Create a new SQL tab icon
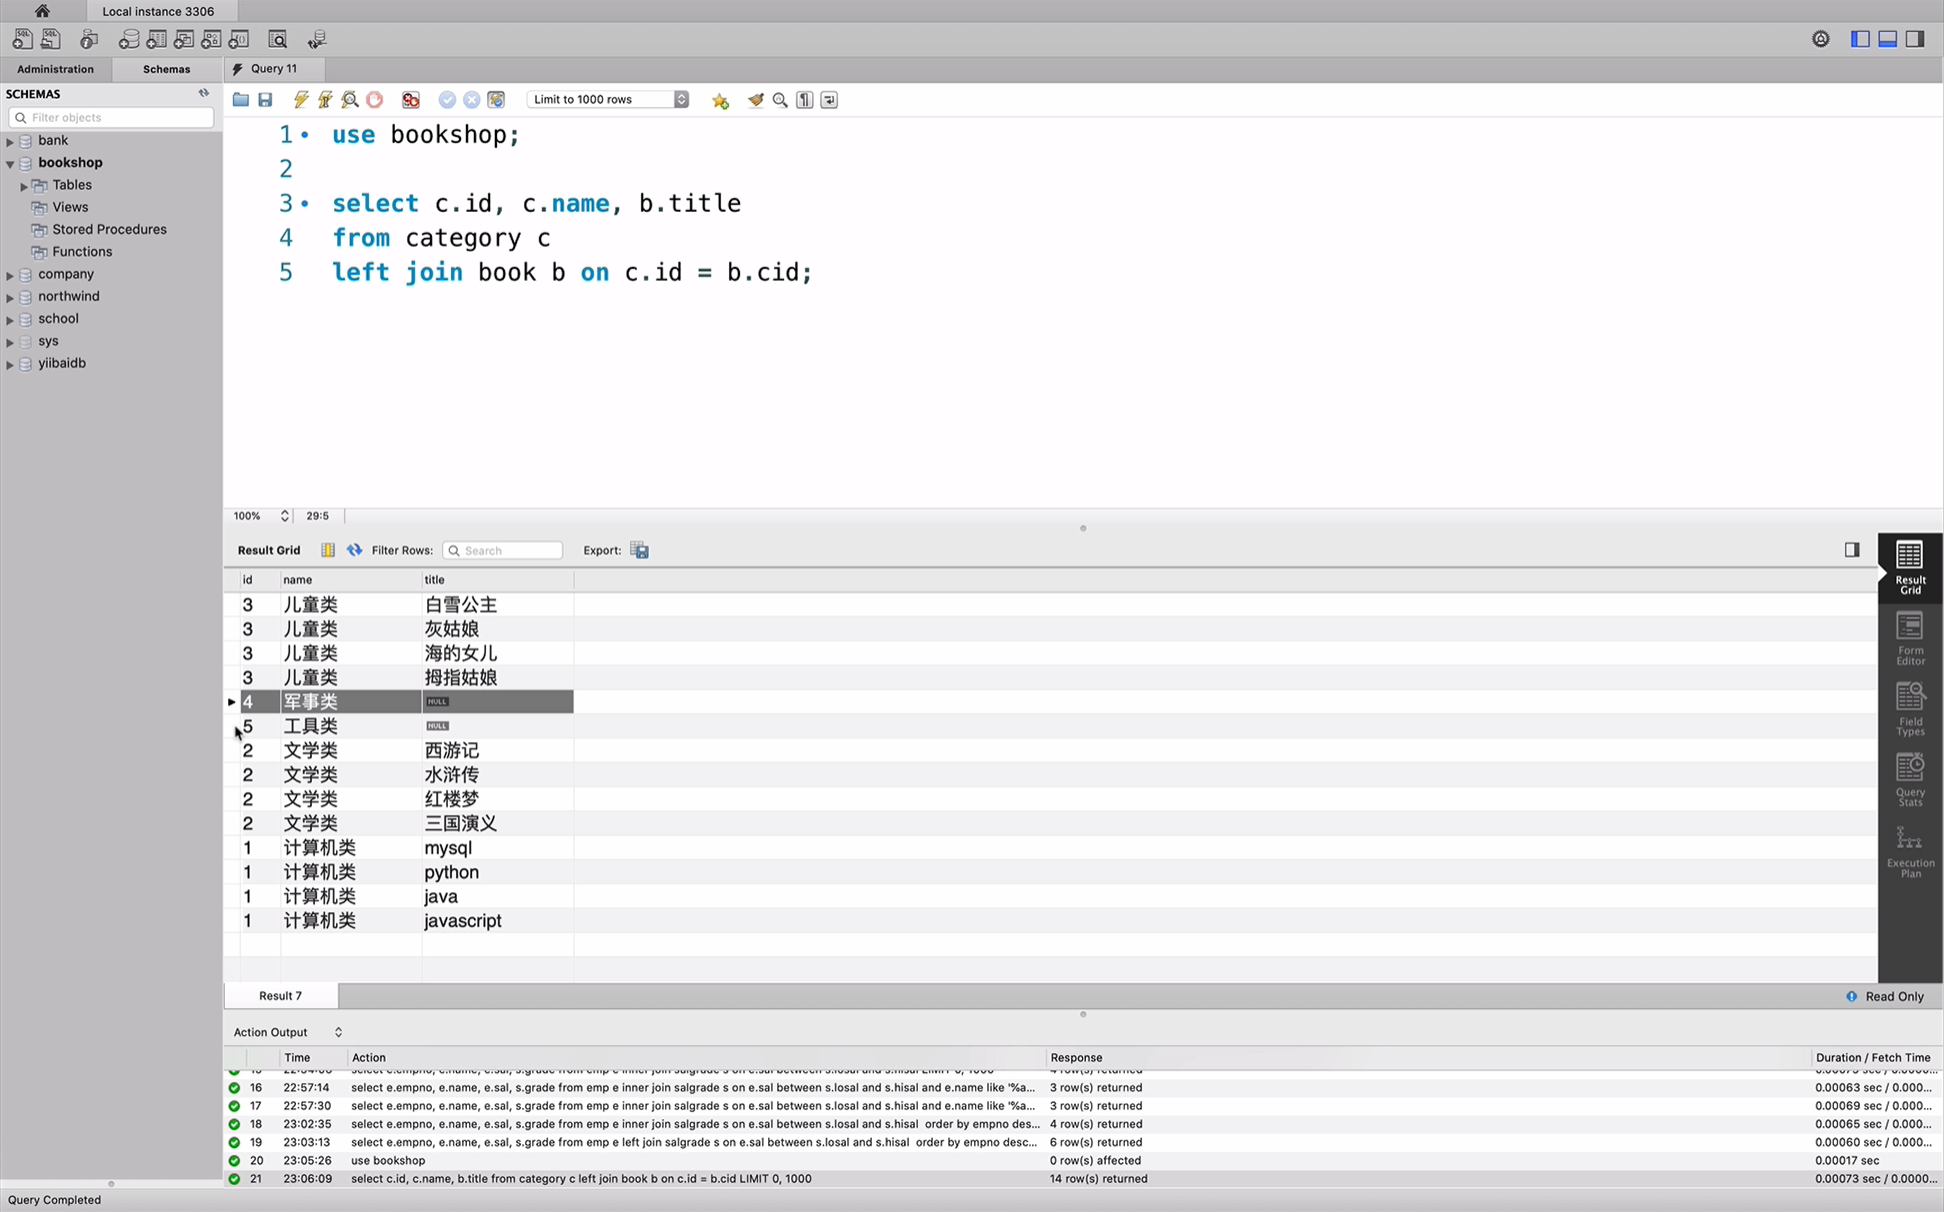 [22, 39]
